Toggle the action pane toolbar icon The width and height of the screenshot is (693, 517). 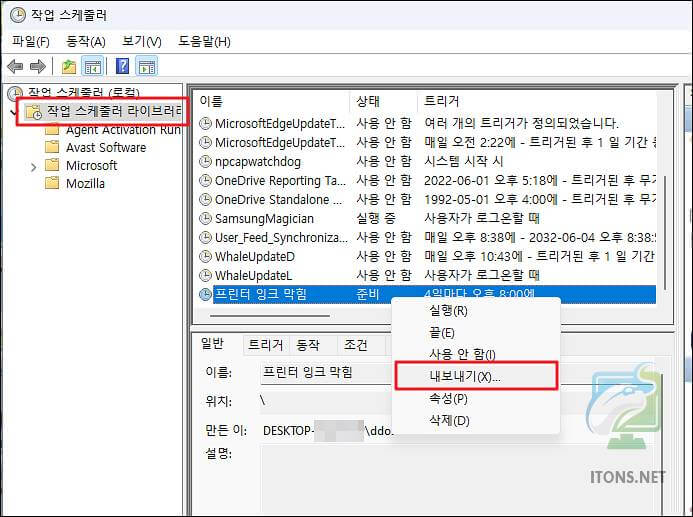[x=147, y=67]
